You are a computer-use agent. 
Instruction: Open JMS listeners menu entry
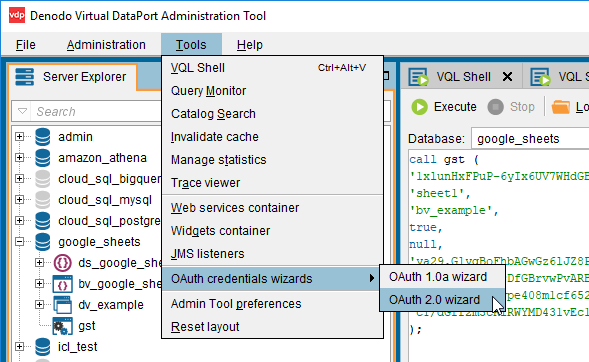click(272, 254)
